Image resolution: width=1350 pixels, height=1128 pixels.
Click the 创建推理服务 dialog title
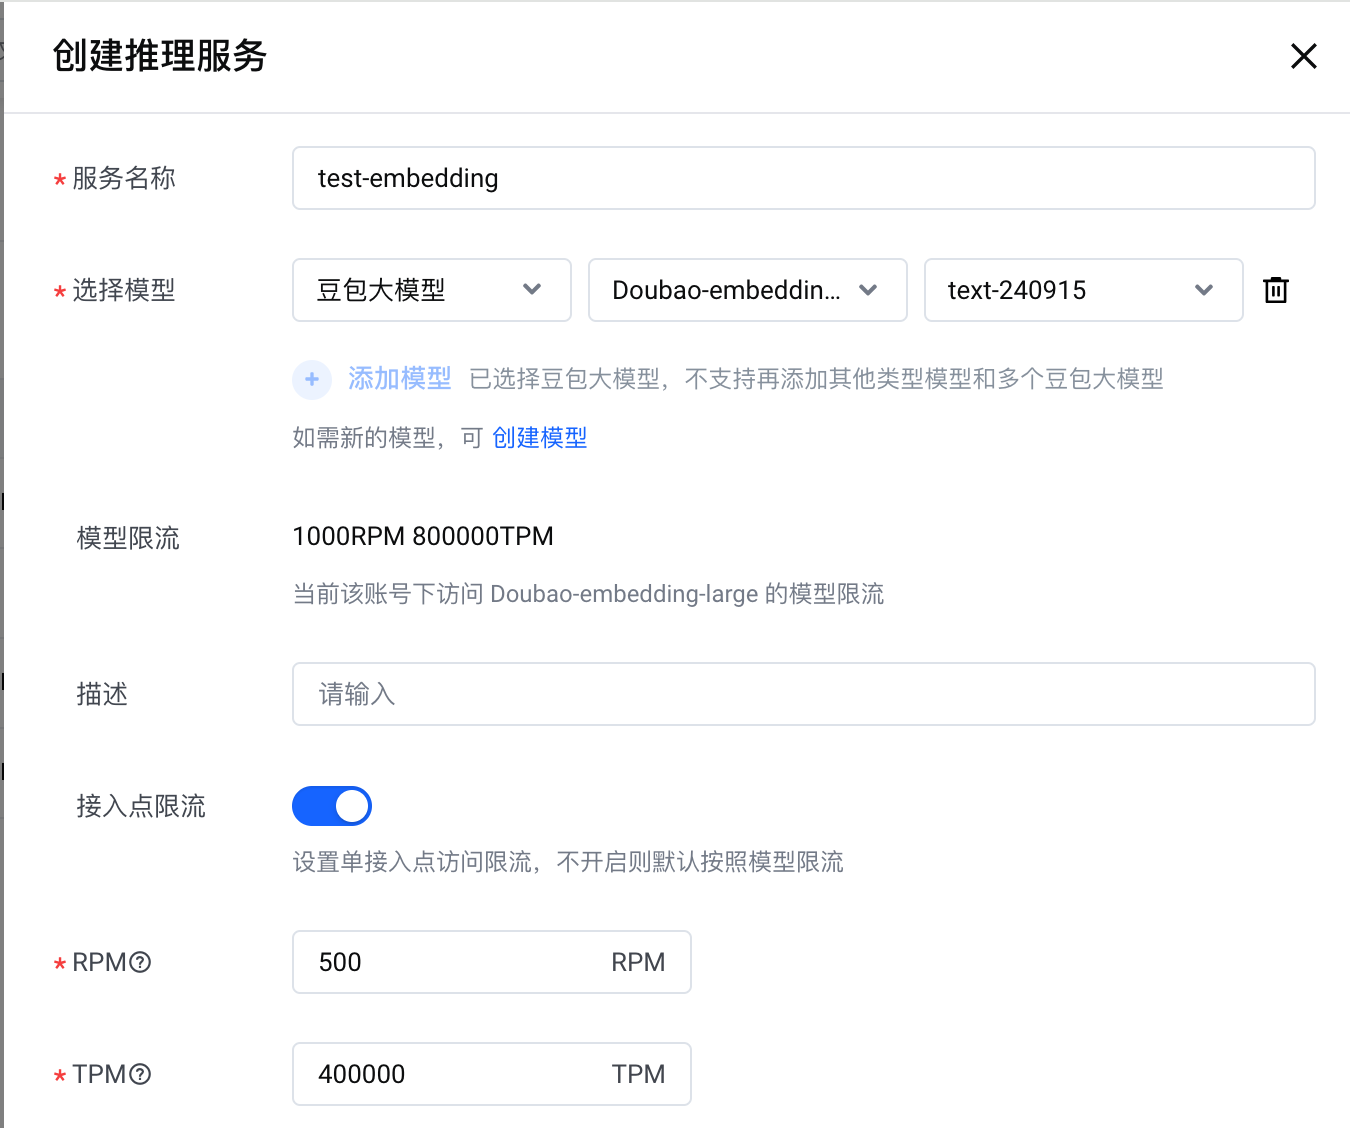[x=160, y=56]
